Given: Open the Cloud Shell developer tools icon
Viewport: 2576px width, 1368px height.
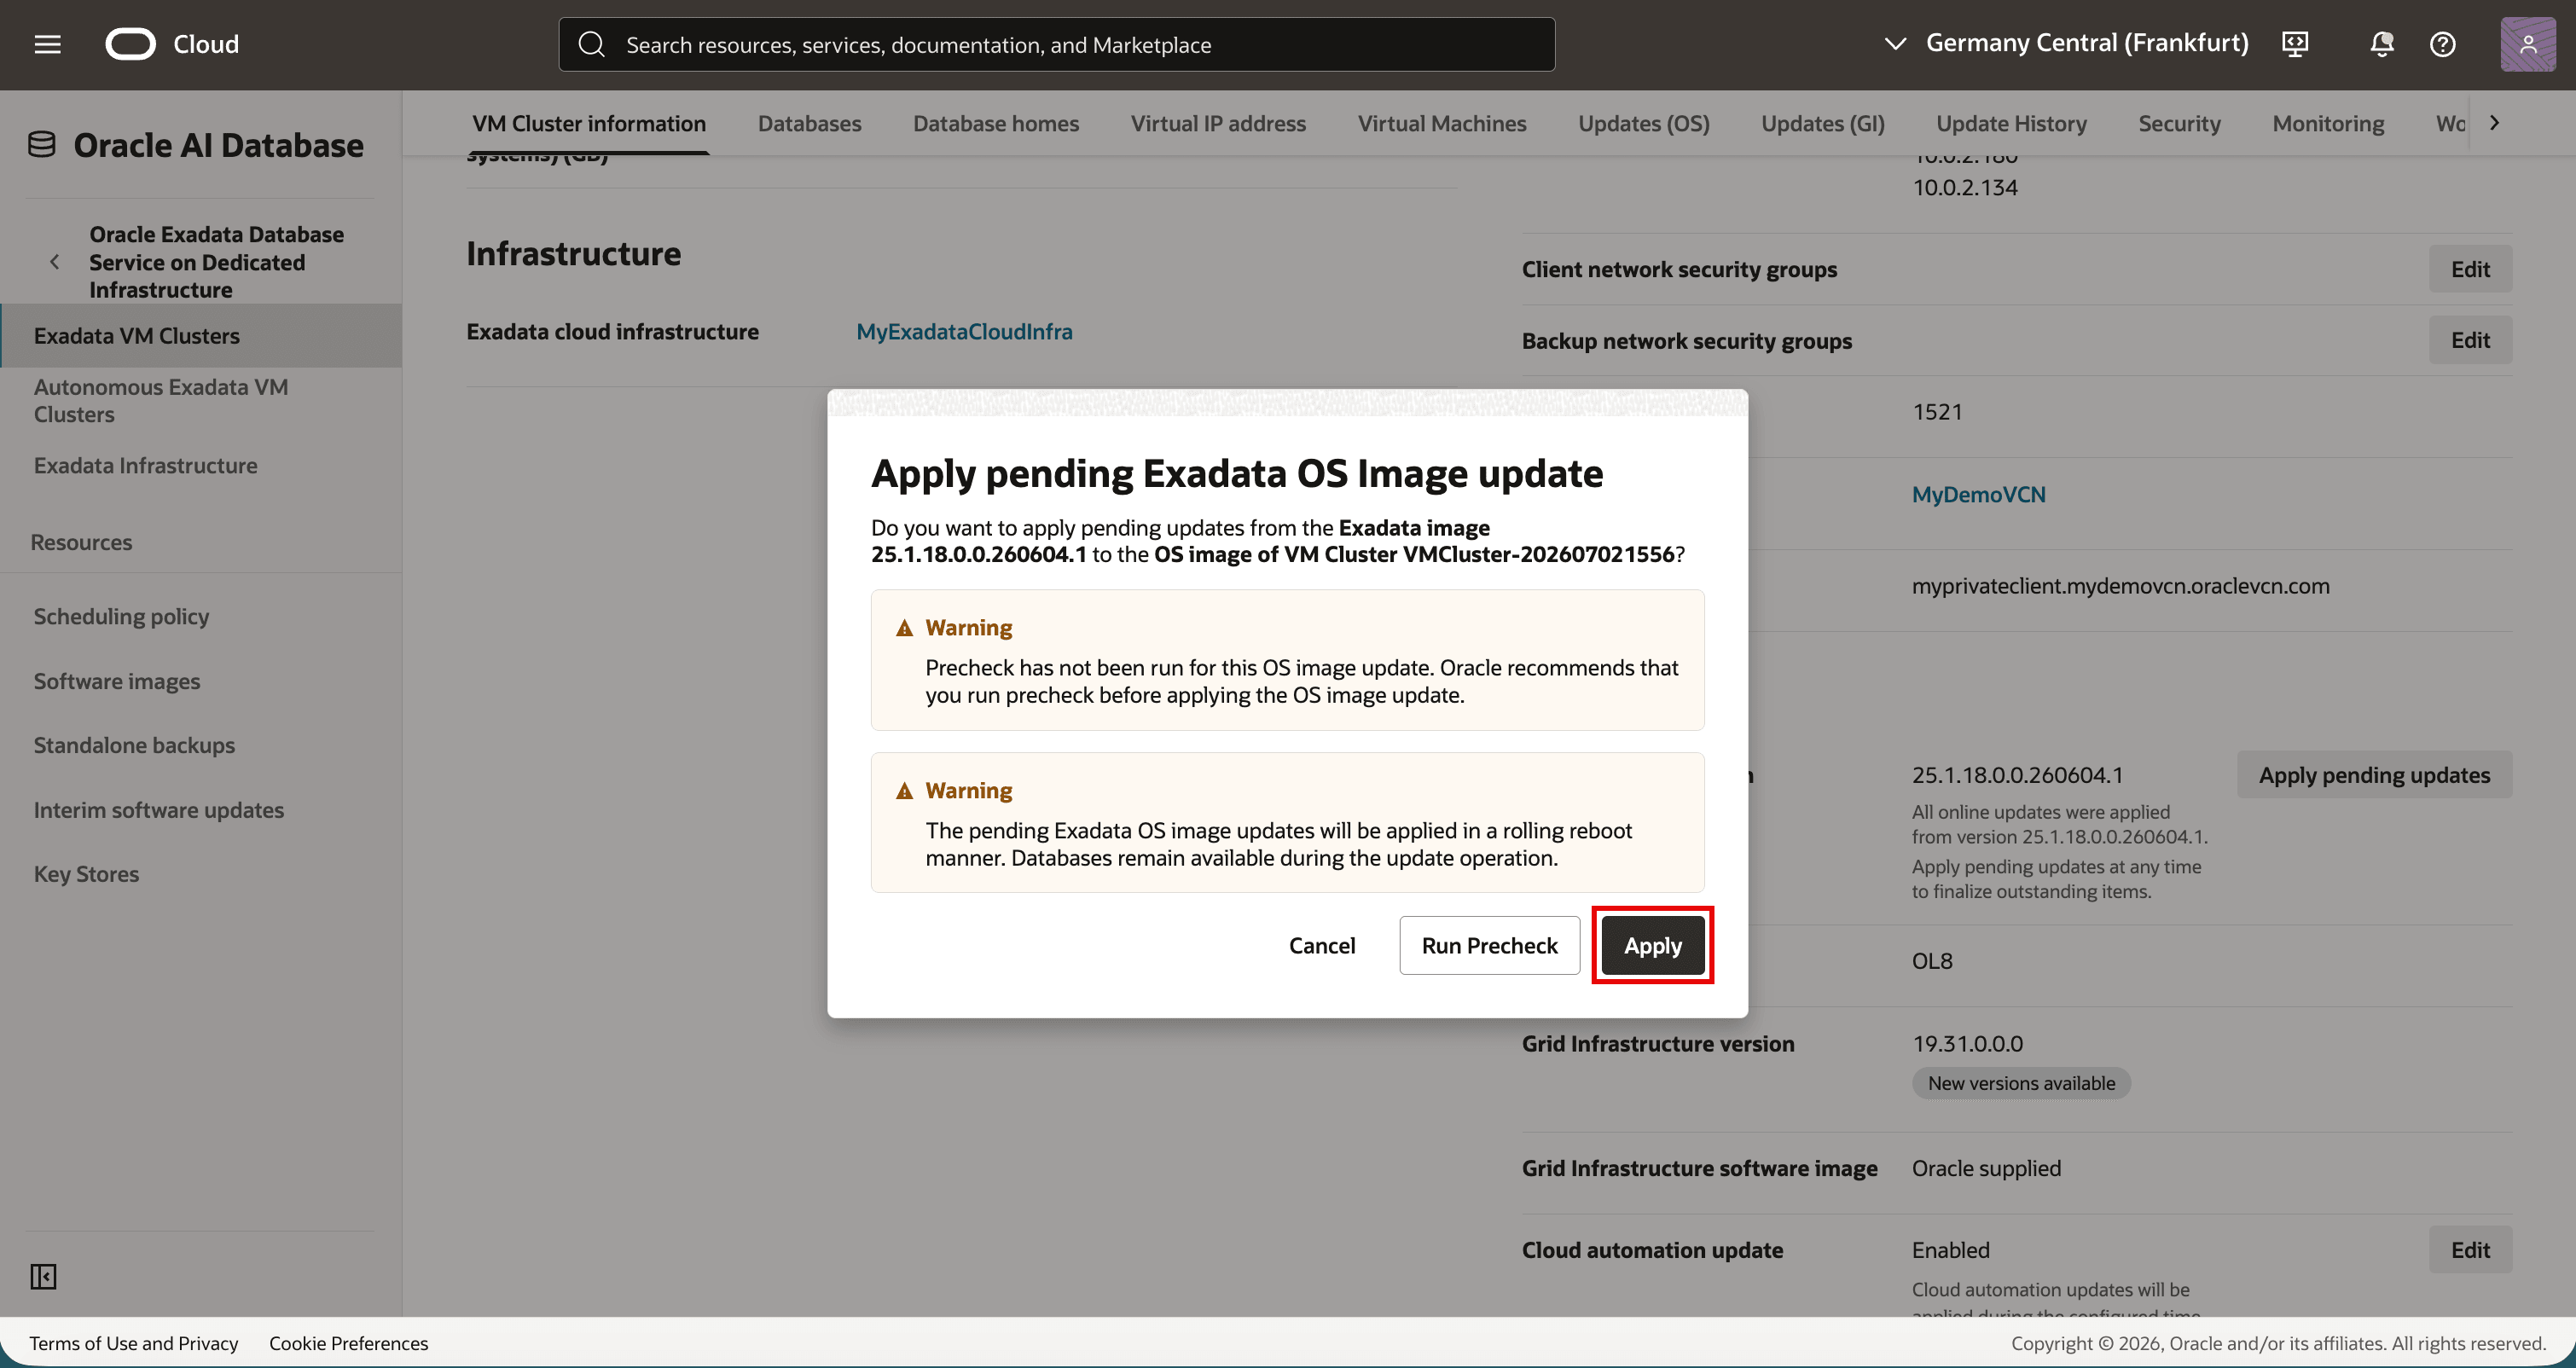Looking at the screenshot, I should [x=2295, y=44].
